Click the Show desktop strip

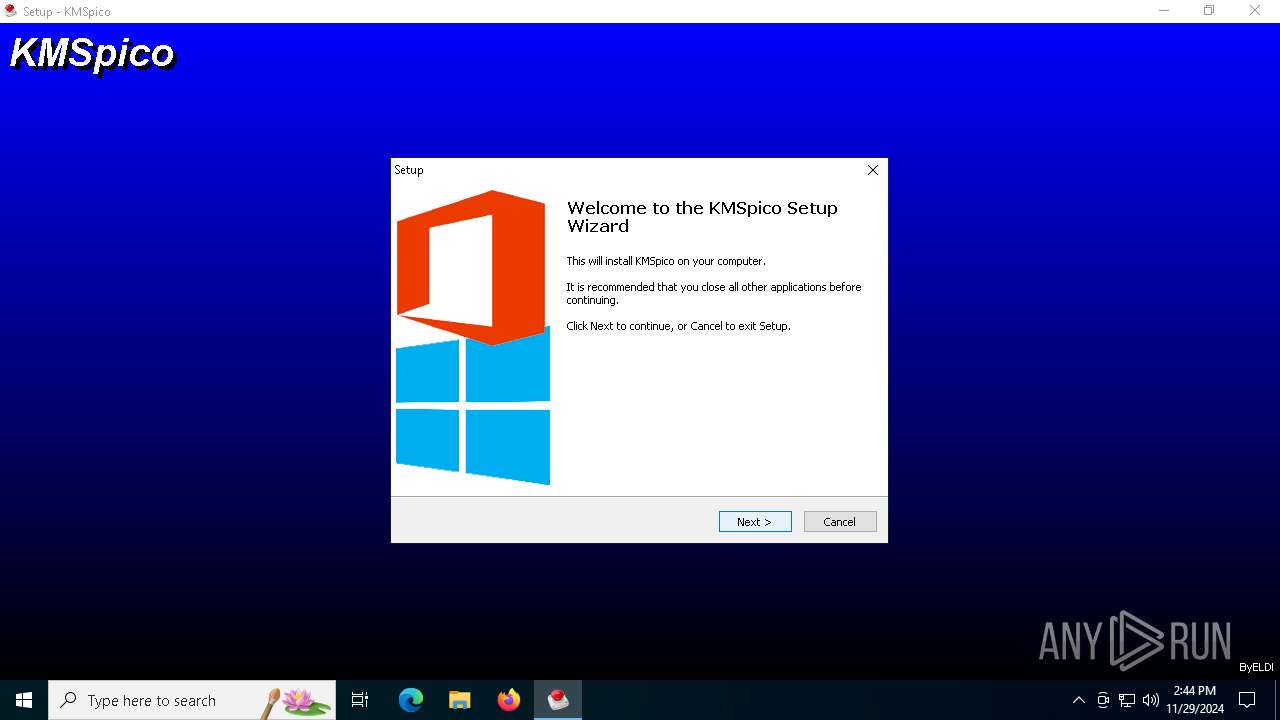[x=1277, y=700]
